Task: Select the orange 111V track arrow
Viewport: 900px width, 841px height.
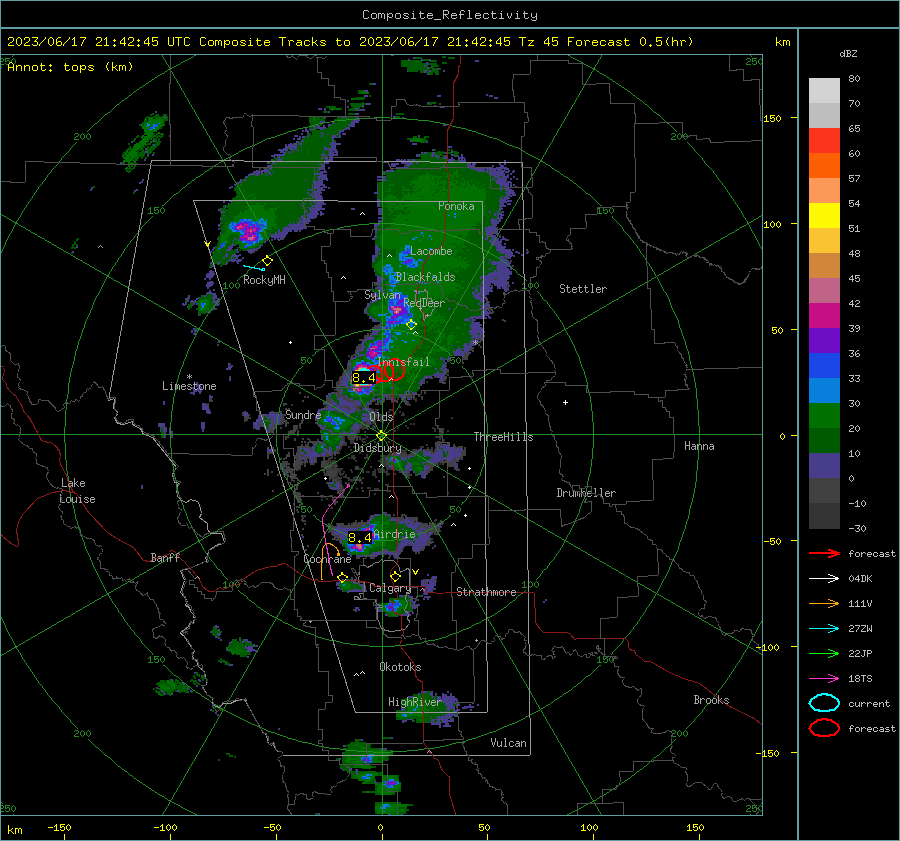Action: pyautogui.click(x=824, y=603)
